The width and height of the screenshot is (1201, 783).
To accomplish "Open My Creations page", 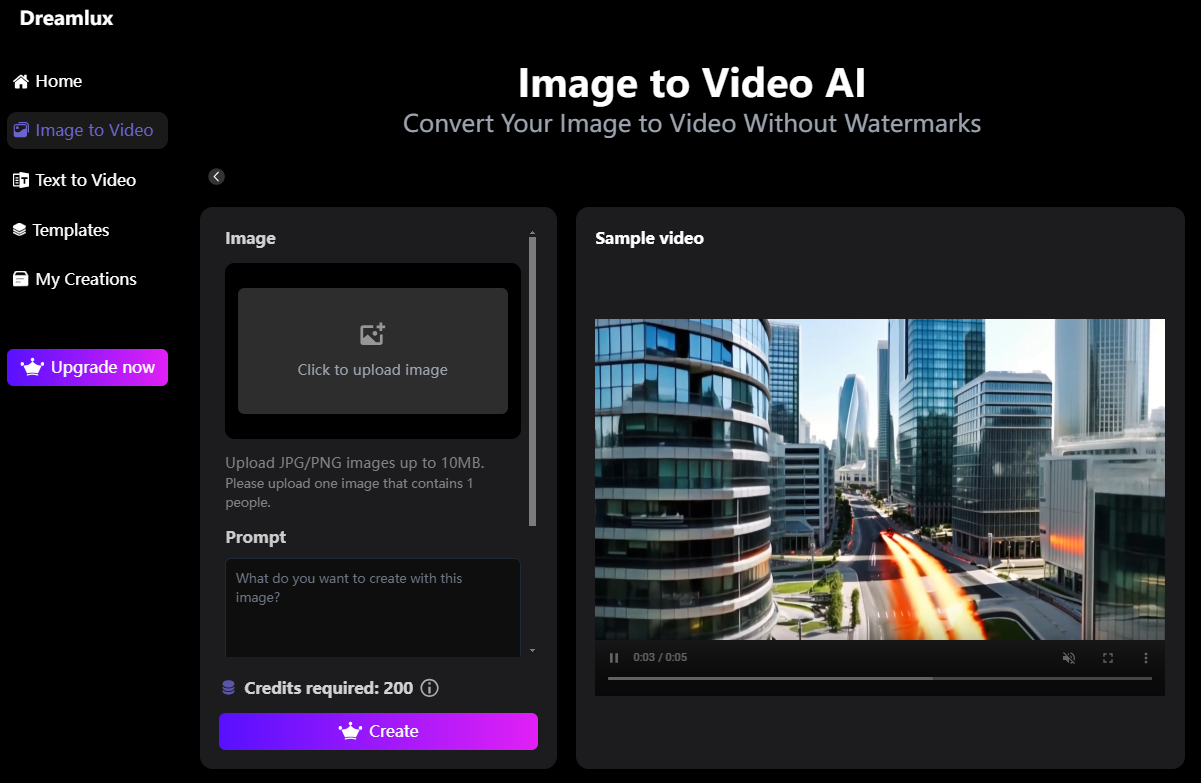I will coord(74,279).
